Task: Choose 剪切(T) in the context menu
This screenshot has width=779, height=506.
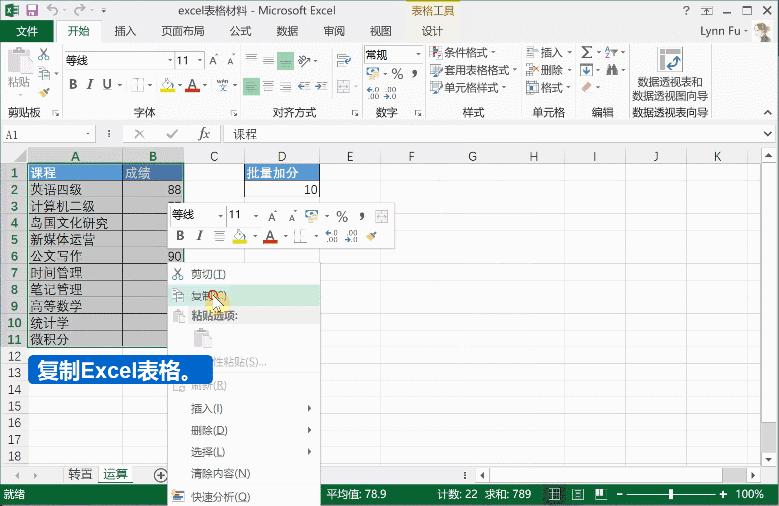Action: click(244, 274)
